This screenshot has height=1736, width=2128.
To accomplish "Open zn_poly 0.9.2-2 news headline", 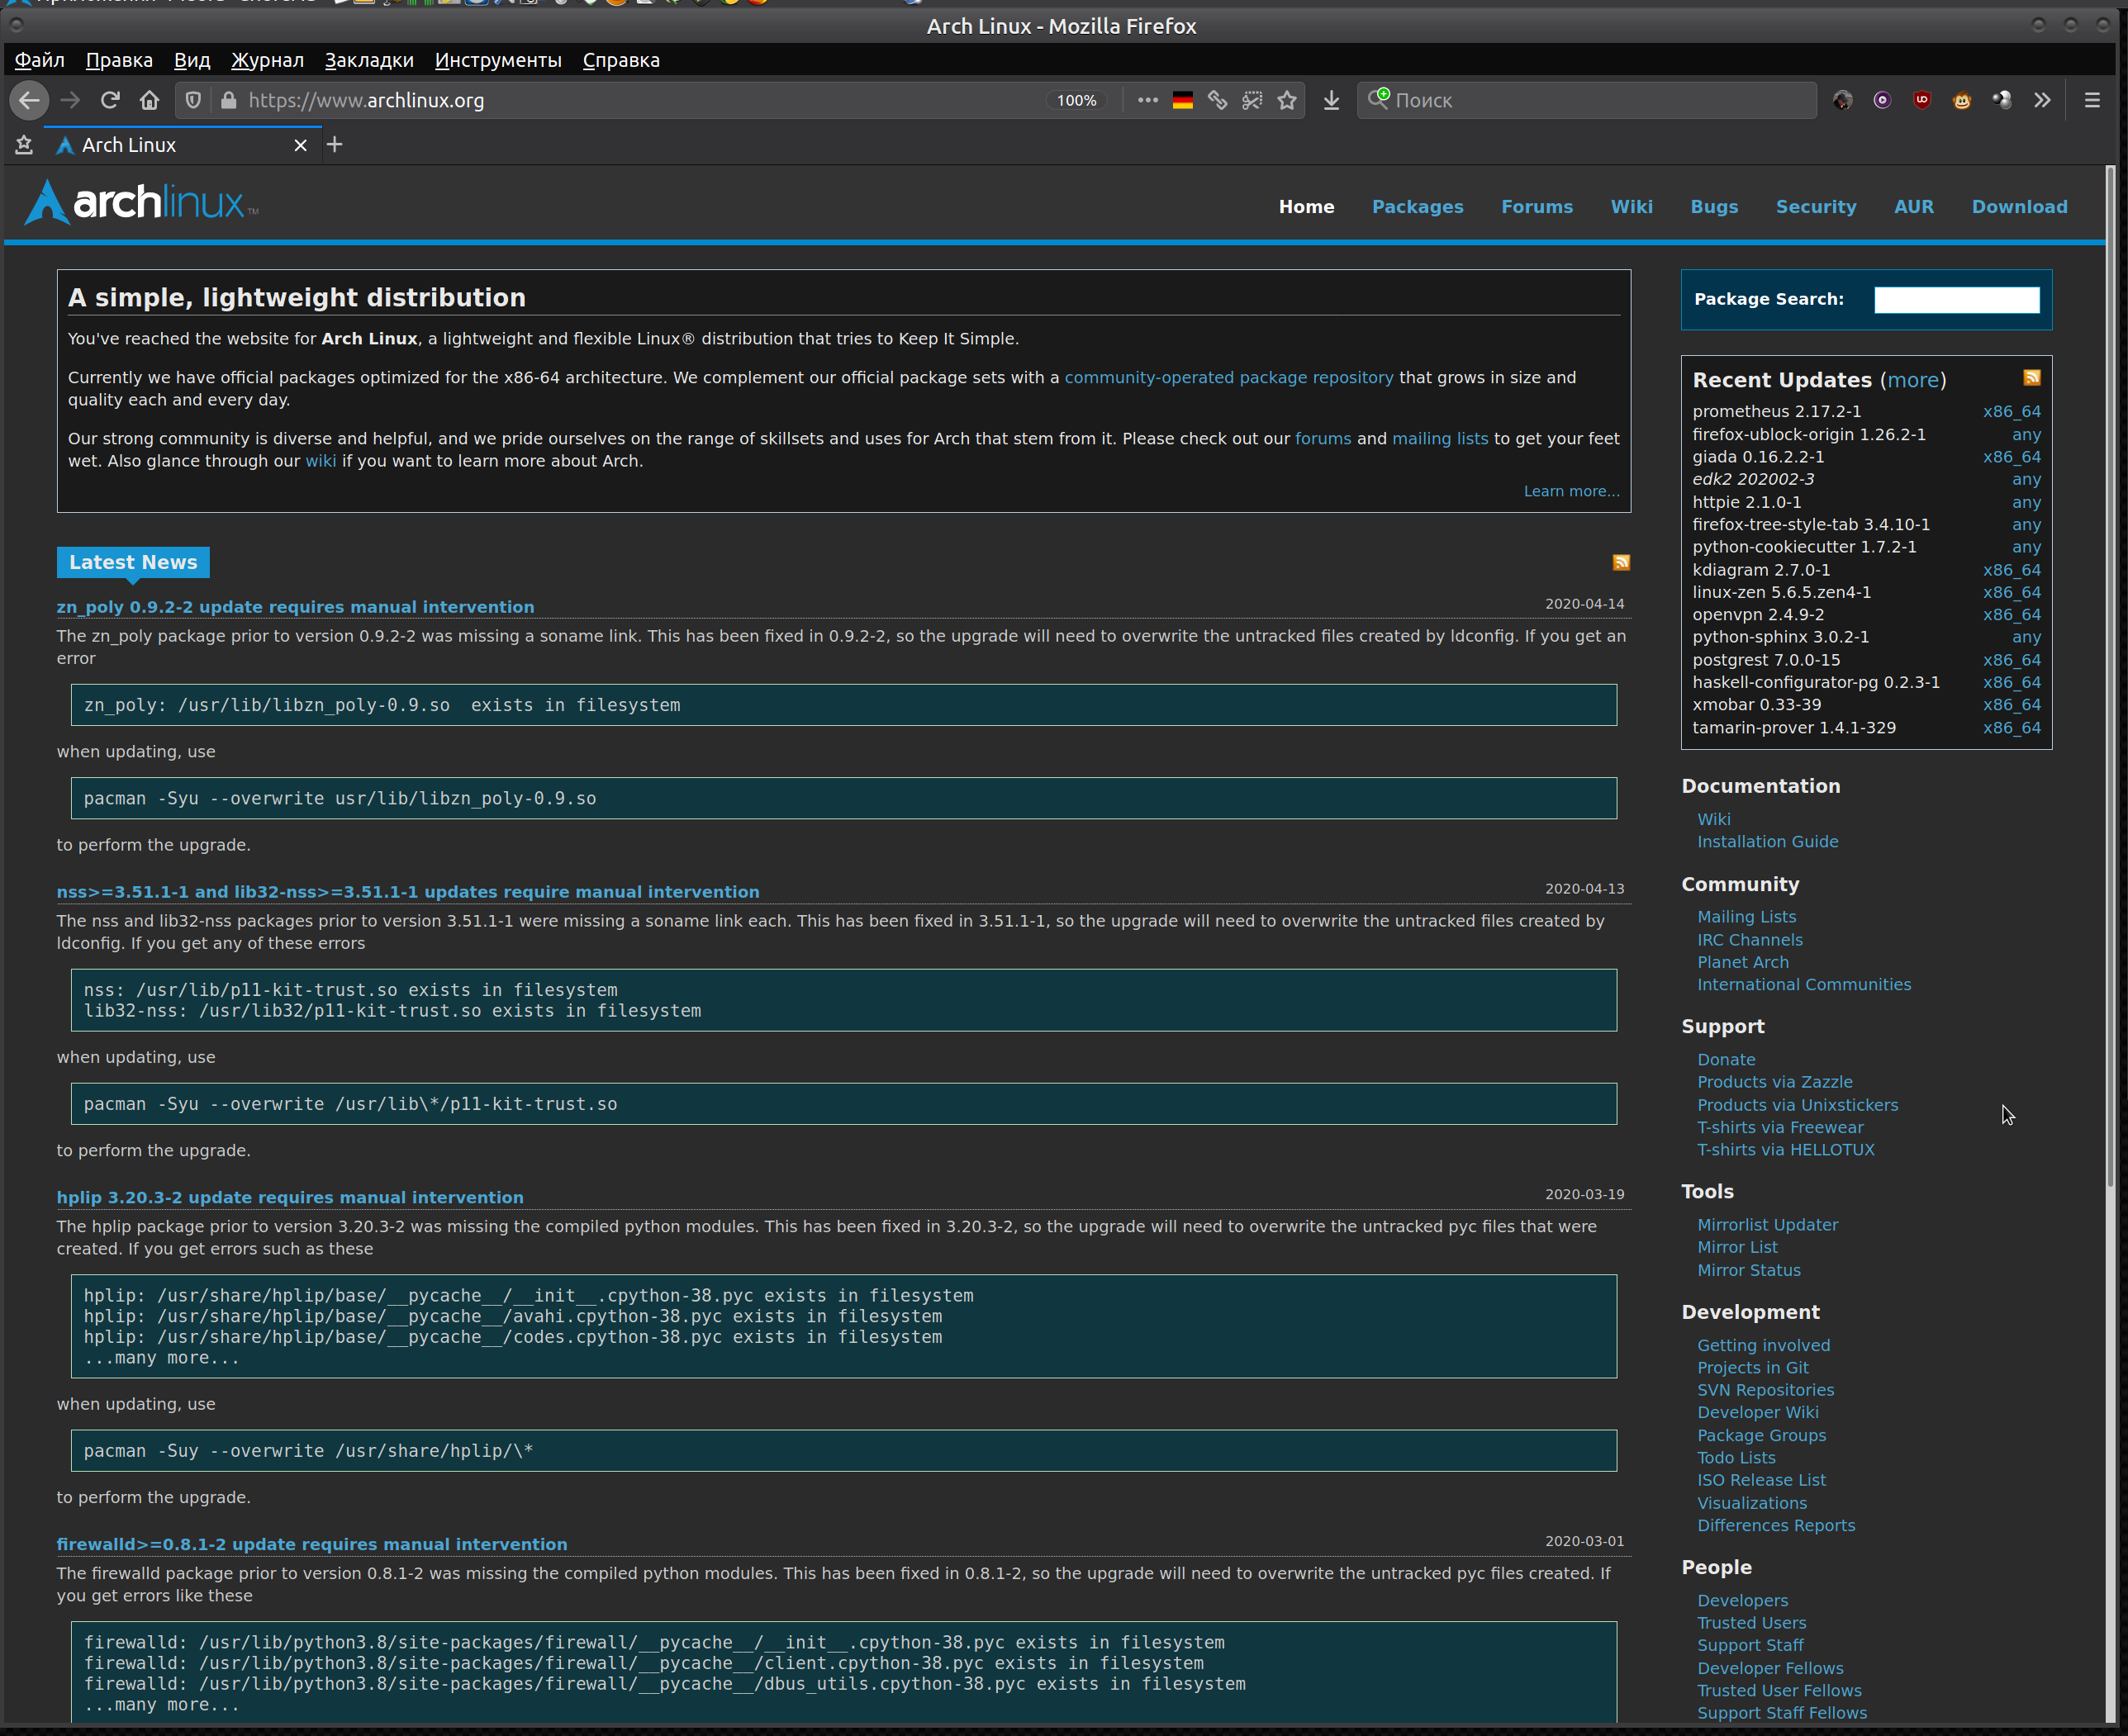I will pyautogui.click(x=295, y=607).
